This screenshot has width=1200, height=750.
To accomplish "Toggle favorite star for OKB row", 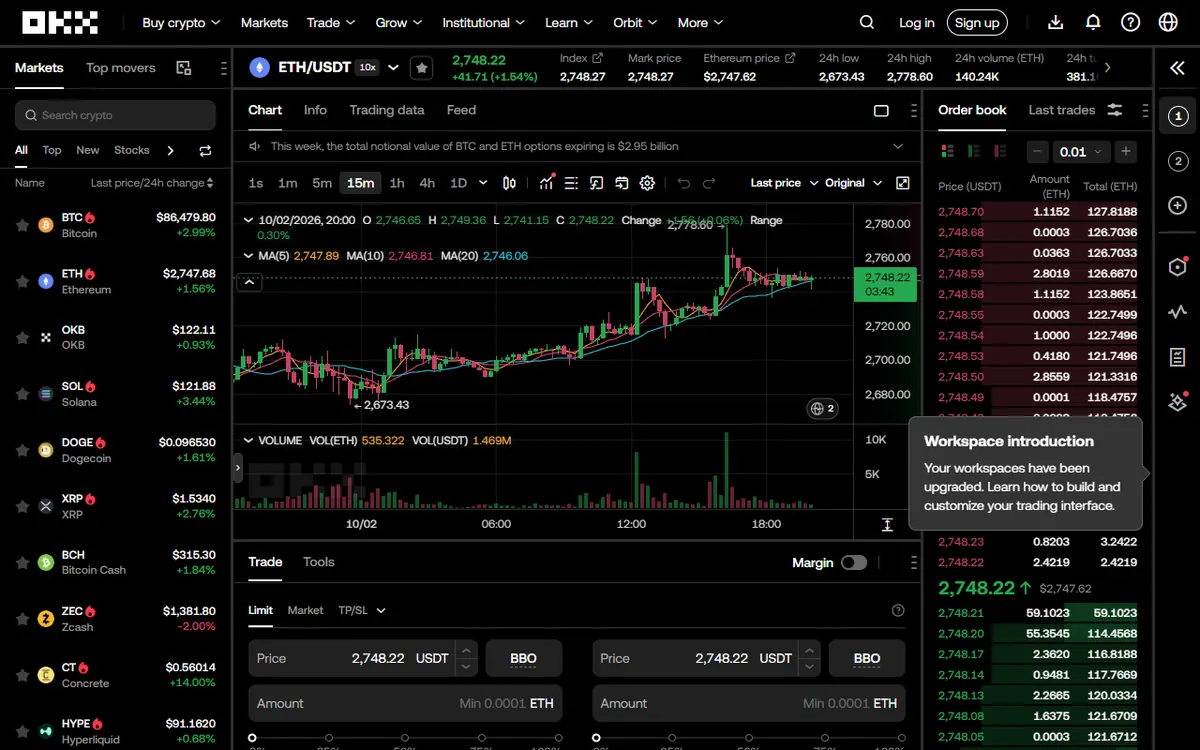I will tap(22, 338).
